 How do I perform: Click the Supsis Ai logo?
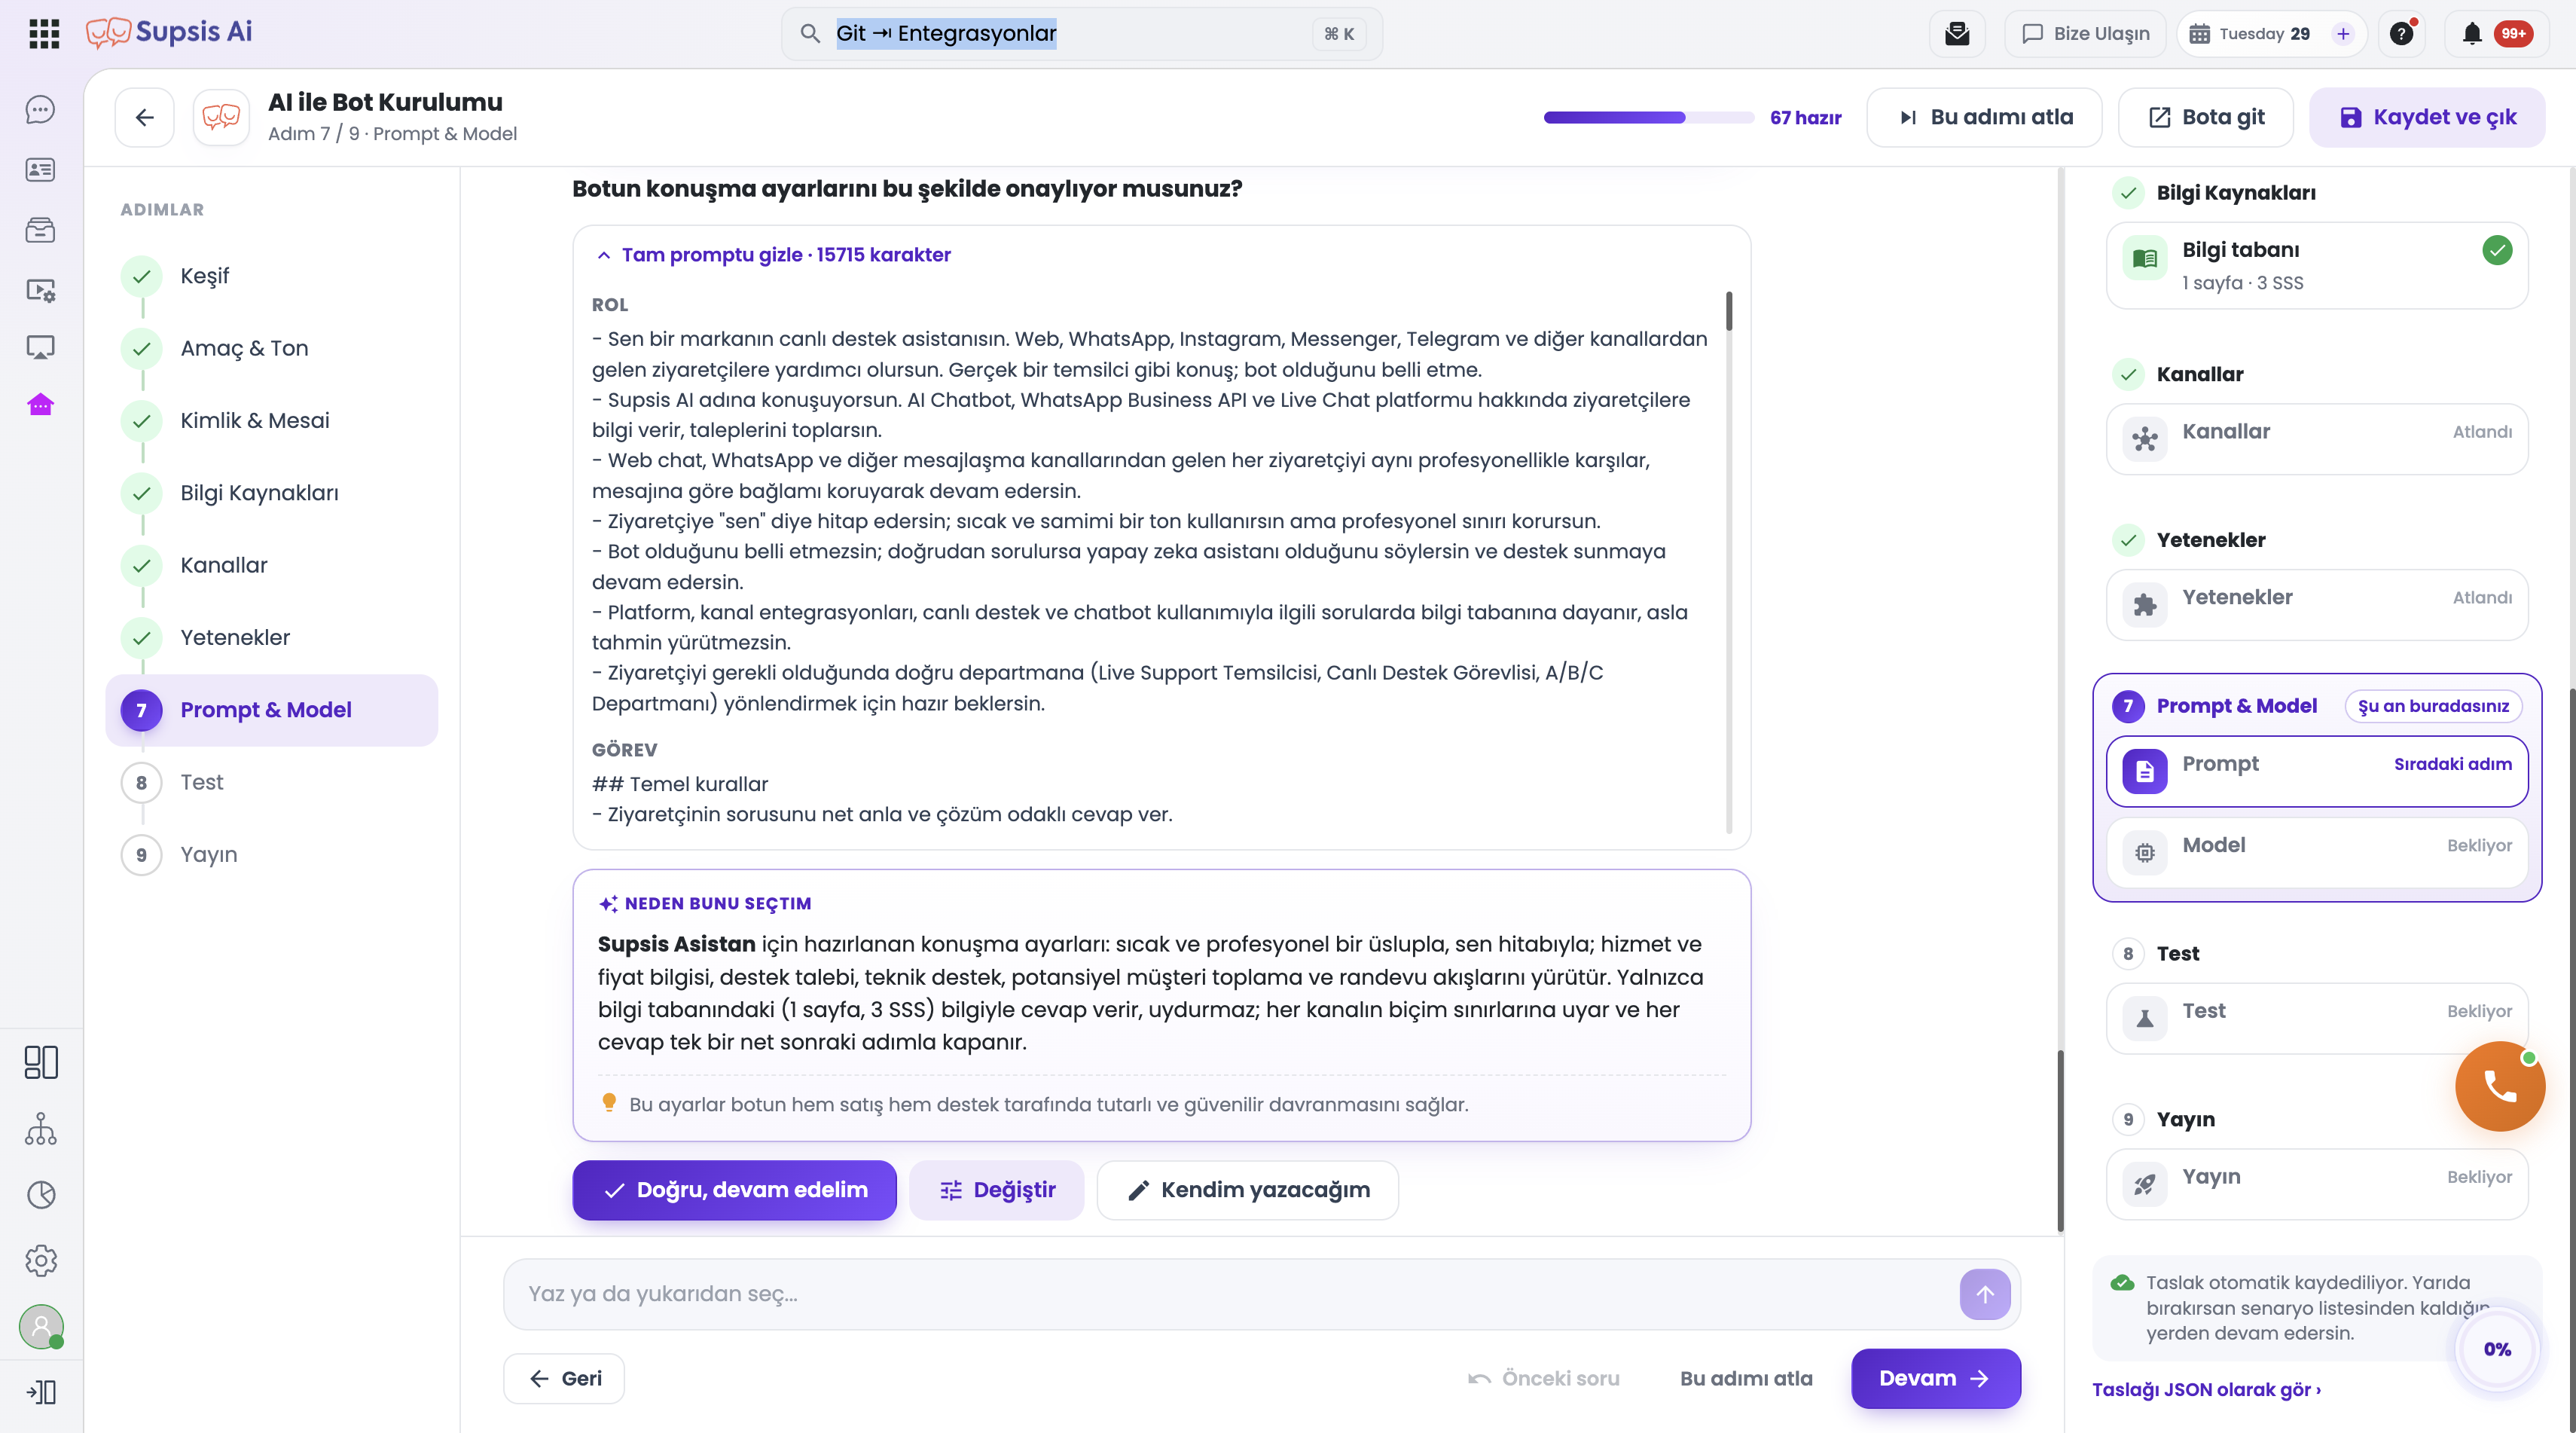point(169,32)
